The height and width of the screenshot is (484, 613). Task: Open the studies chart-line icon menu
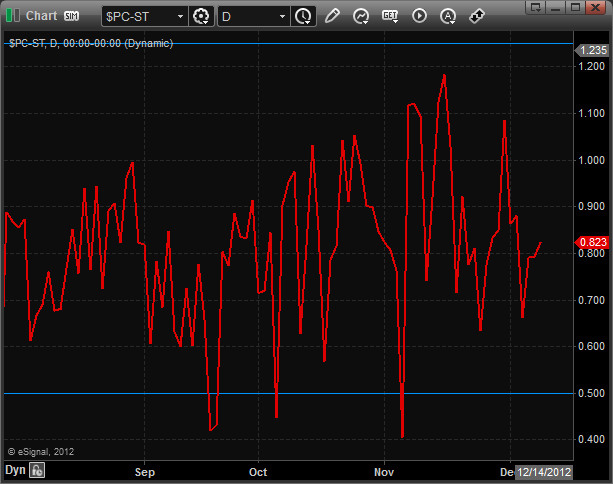pos(360,16)
